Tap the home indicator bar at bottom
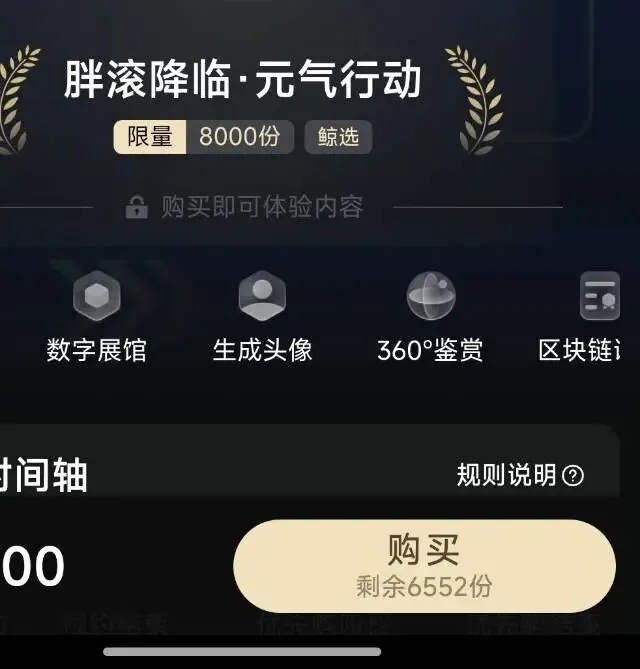Viewport: 640px width, 669px height. (242, 652)
